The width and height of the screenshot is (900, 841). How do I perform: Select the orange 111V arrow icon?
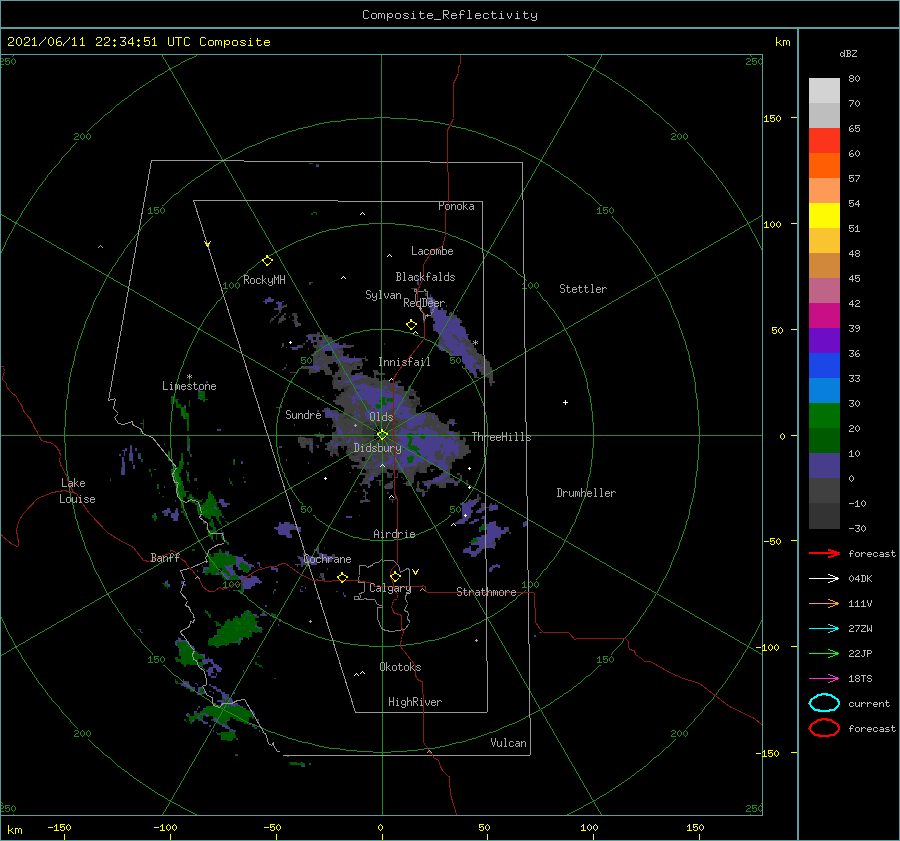pyautogui.click(x=824, y=603)
